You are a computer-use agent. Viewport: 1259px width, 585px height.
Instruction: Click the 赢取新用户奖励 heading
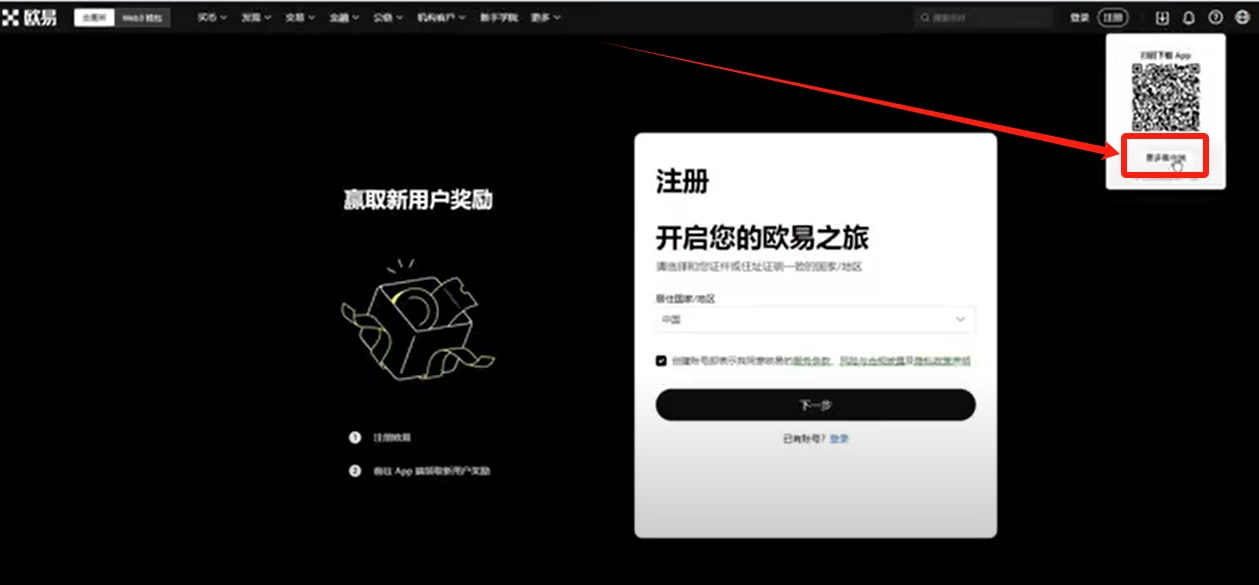pos(418,200)
